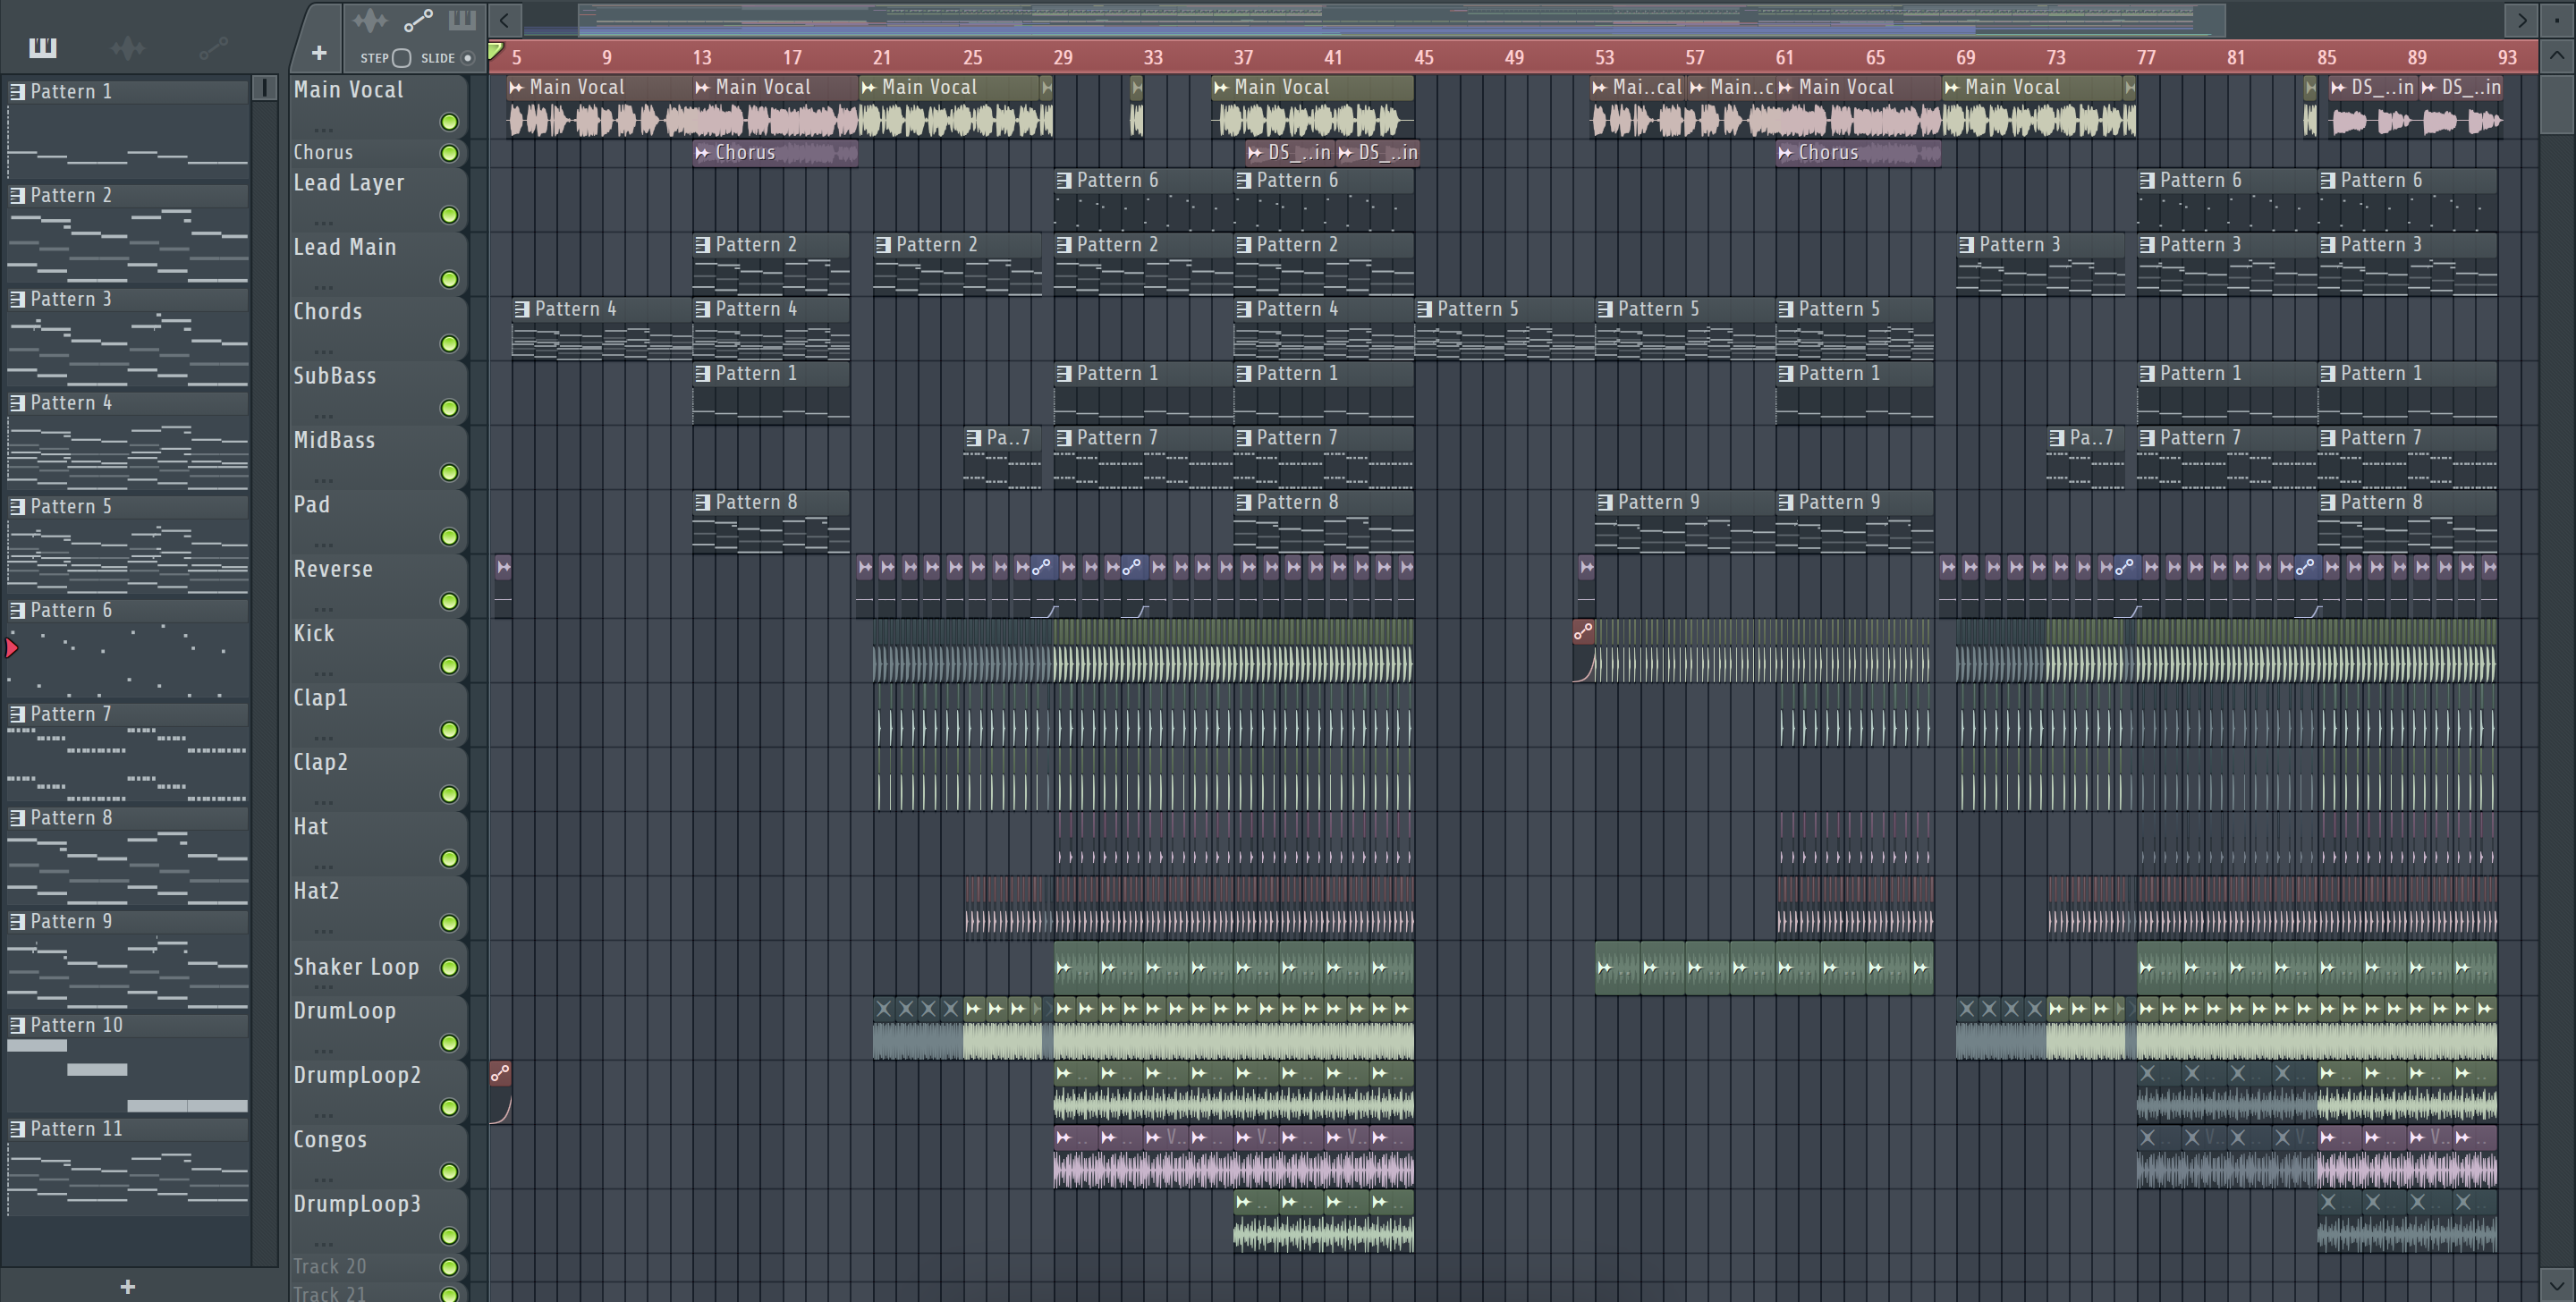Select the first Shaker Loop clip at bar 29
This screenshot has width=2576, height=1302.
tap(1076, 968)
